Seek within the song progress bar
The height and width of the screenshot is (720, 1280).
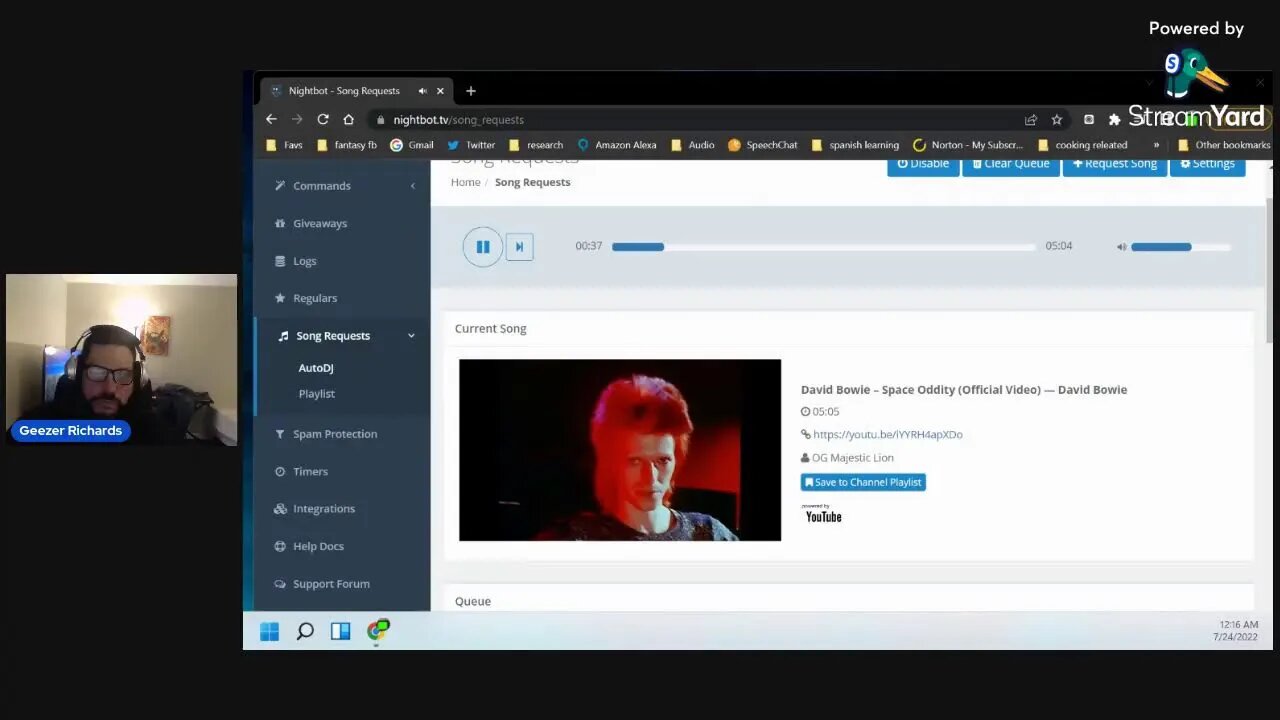(823, 247)
